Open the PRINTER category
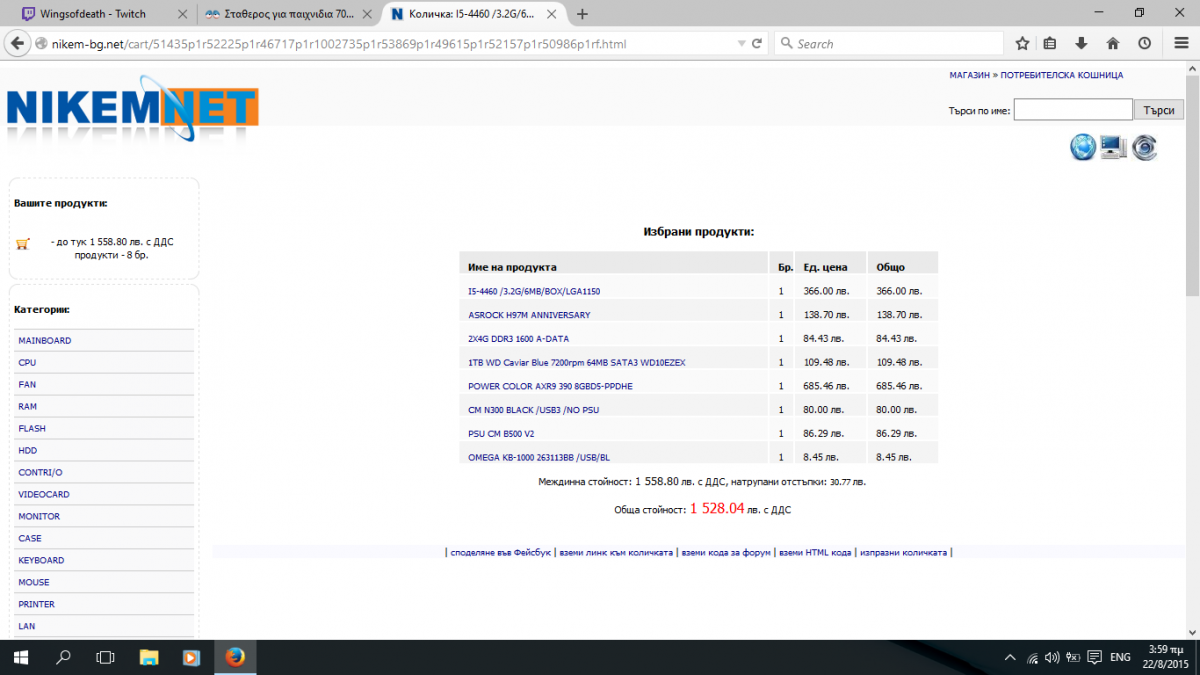Screen dimensions: 1200x675 click(x=36, y=604)
